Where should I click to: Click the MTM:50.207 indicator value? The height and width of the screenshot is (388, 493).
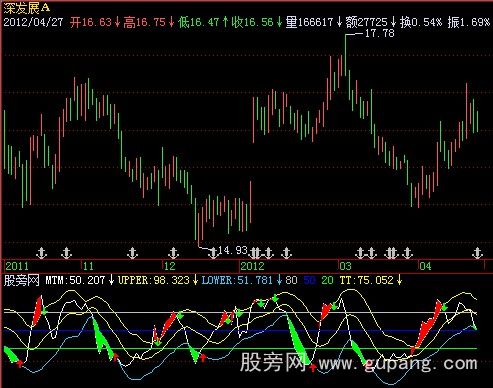click(75, 280)
